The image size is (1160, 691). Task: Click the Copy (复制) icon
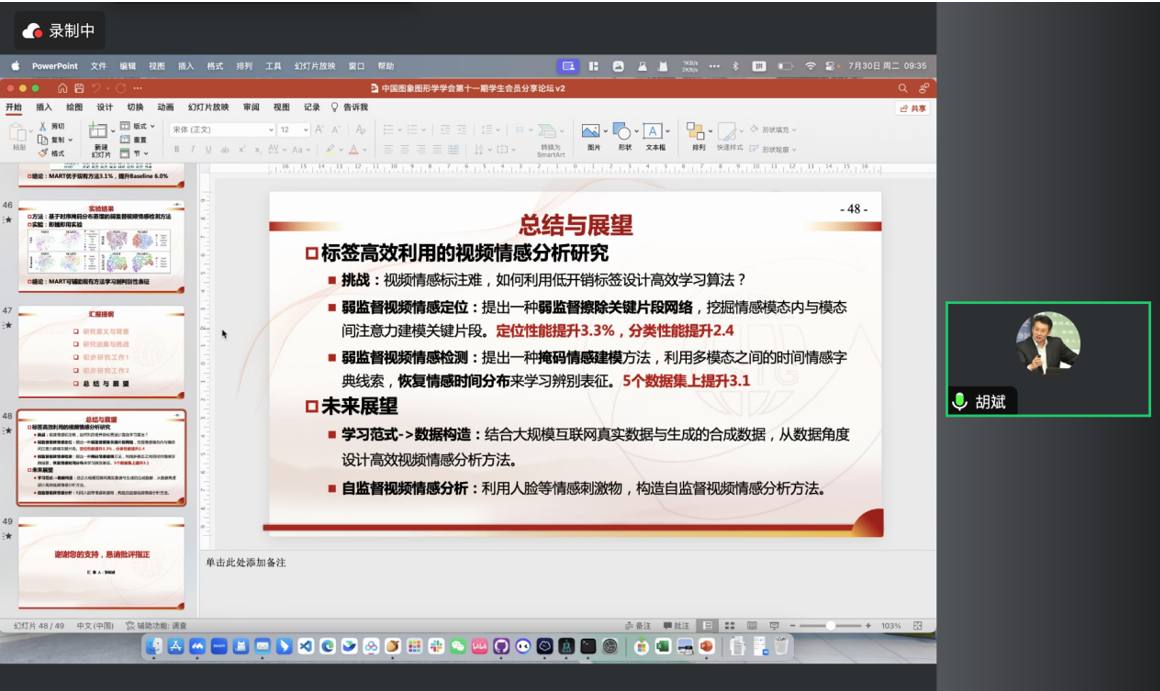[43, 140]
